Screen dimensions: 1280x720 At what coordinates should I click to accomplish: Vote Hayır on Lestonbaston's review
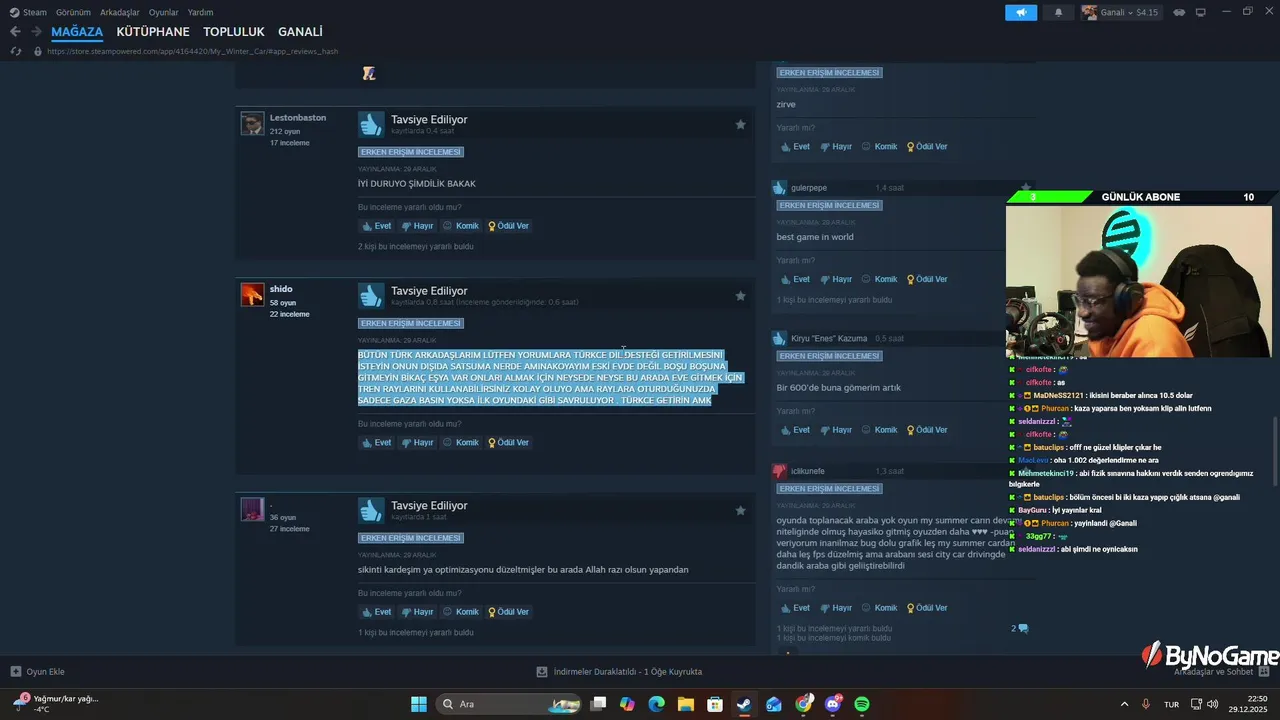tap(417, 226)
